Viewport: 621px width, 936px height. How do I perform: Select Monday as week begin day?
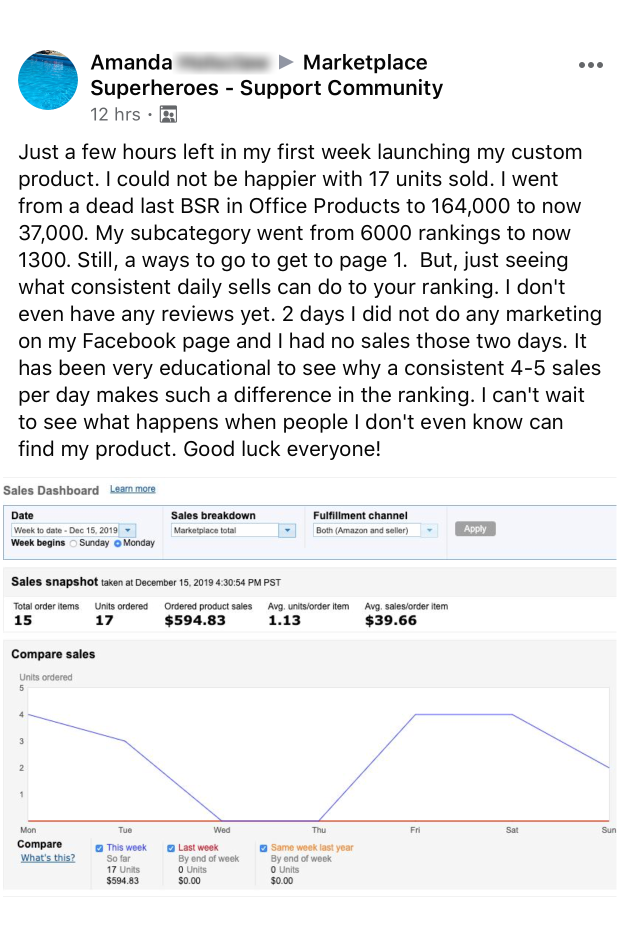118,543
